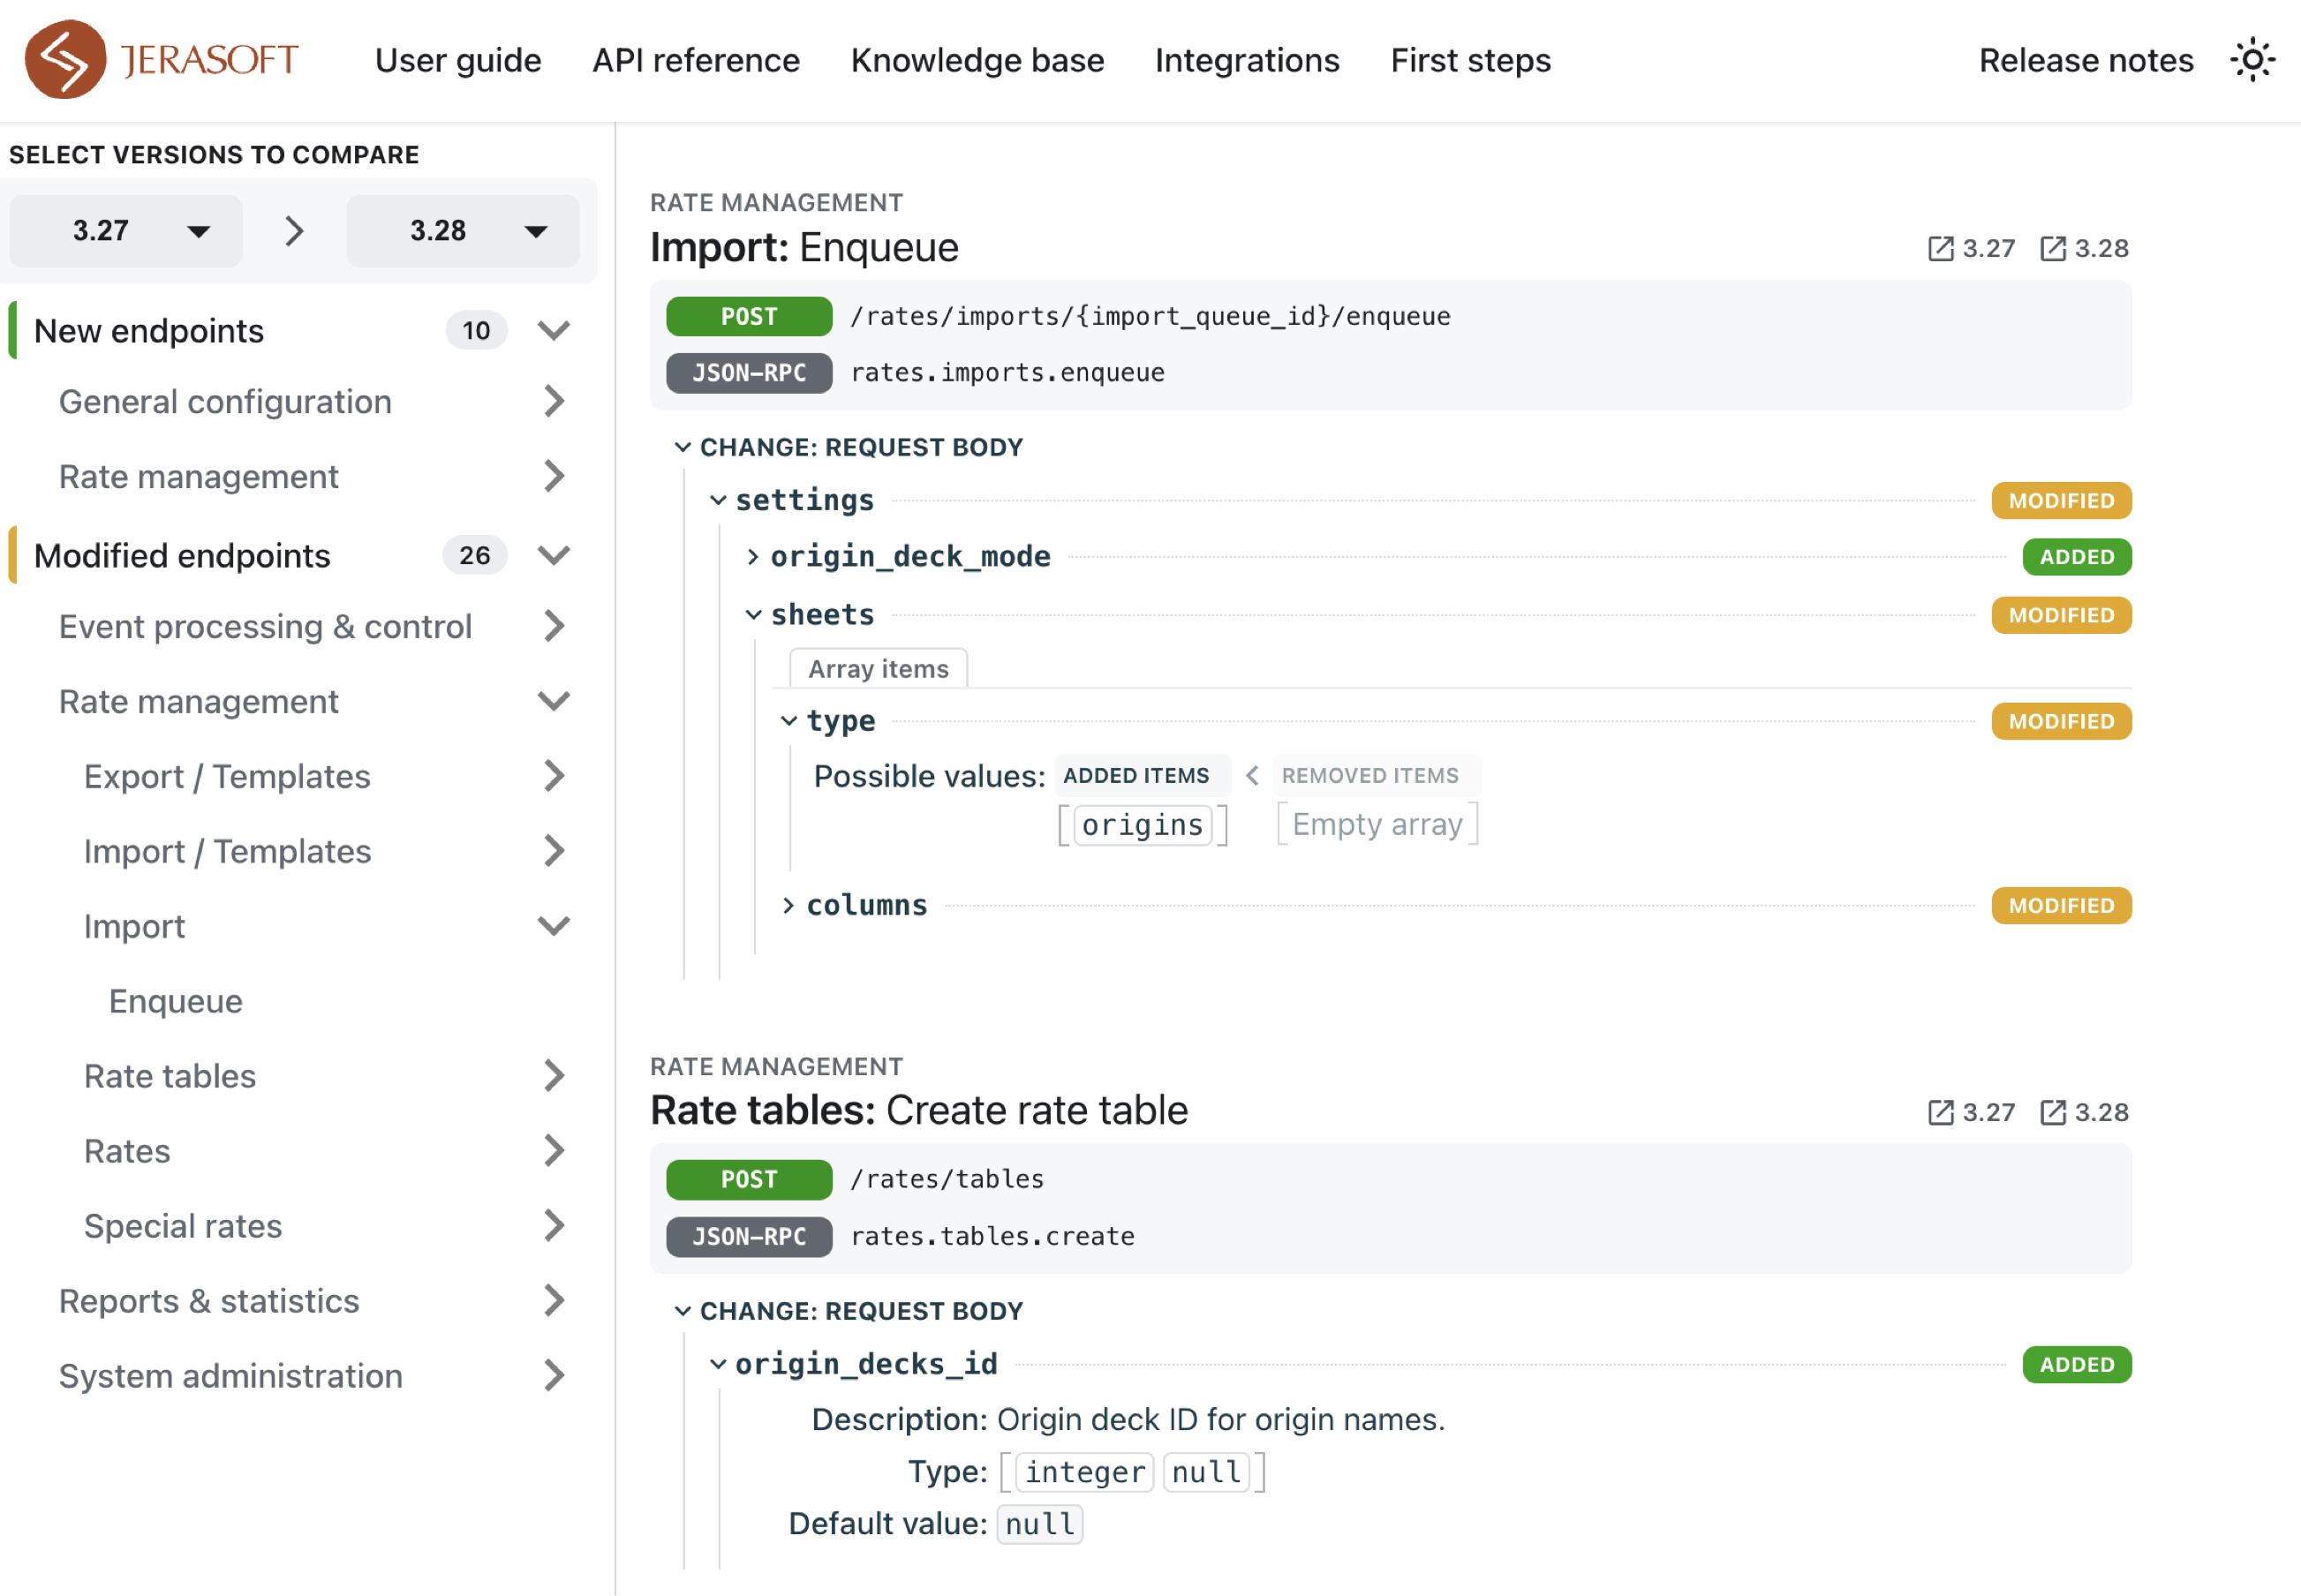This screenshot has height=1596, width=2301.
Task: Collapse the origin_decks_id property
Action: pyautogui.click(x=718, y=1364)
